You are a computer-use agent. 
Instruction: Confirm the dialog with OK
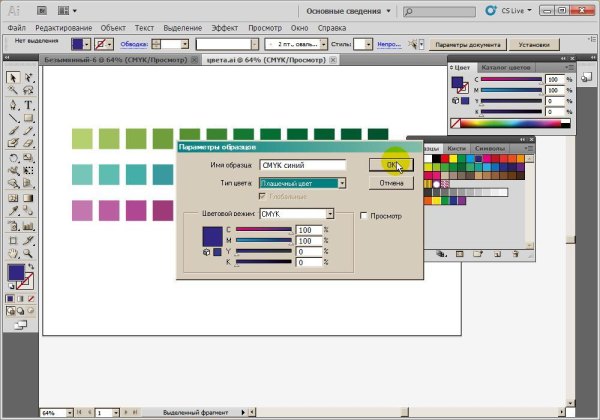[390, 165]
